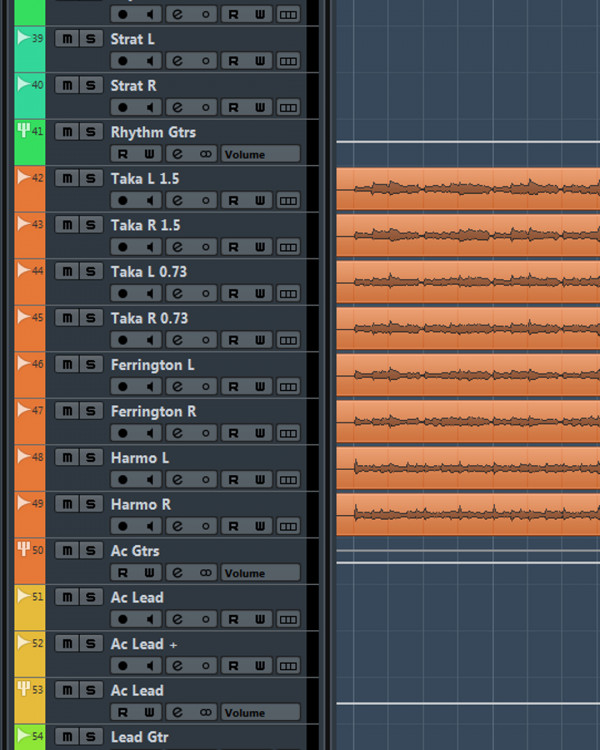This screenshot has height=750, width=600.
Task: Open channel settings for Ac Lead +
Action: [x=178, y=665]
